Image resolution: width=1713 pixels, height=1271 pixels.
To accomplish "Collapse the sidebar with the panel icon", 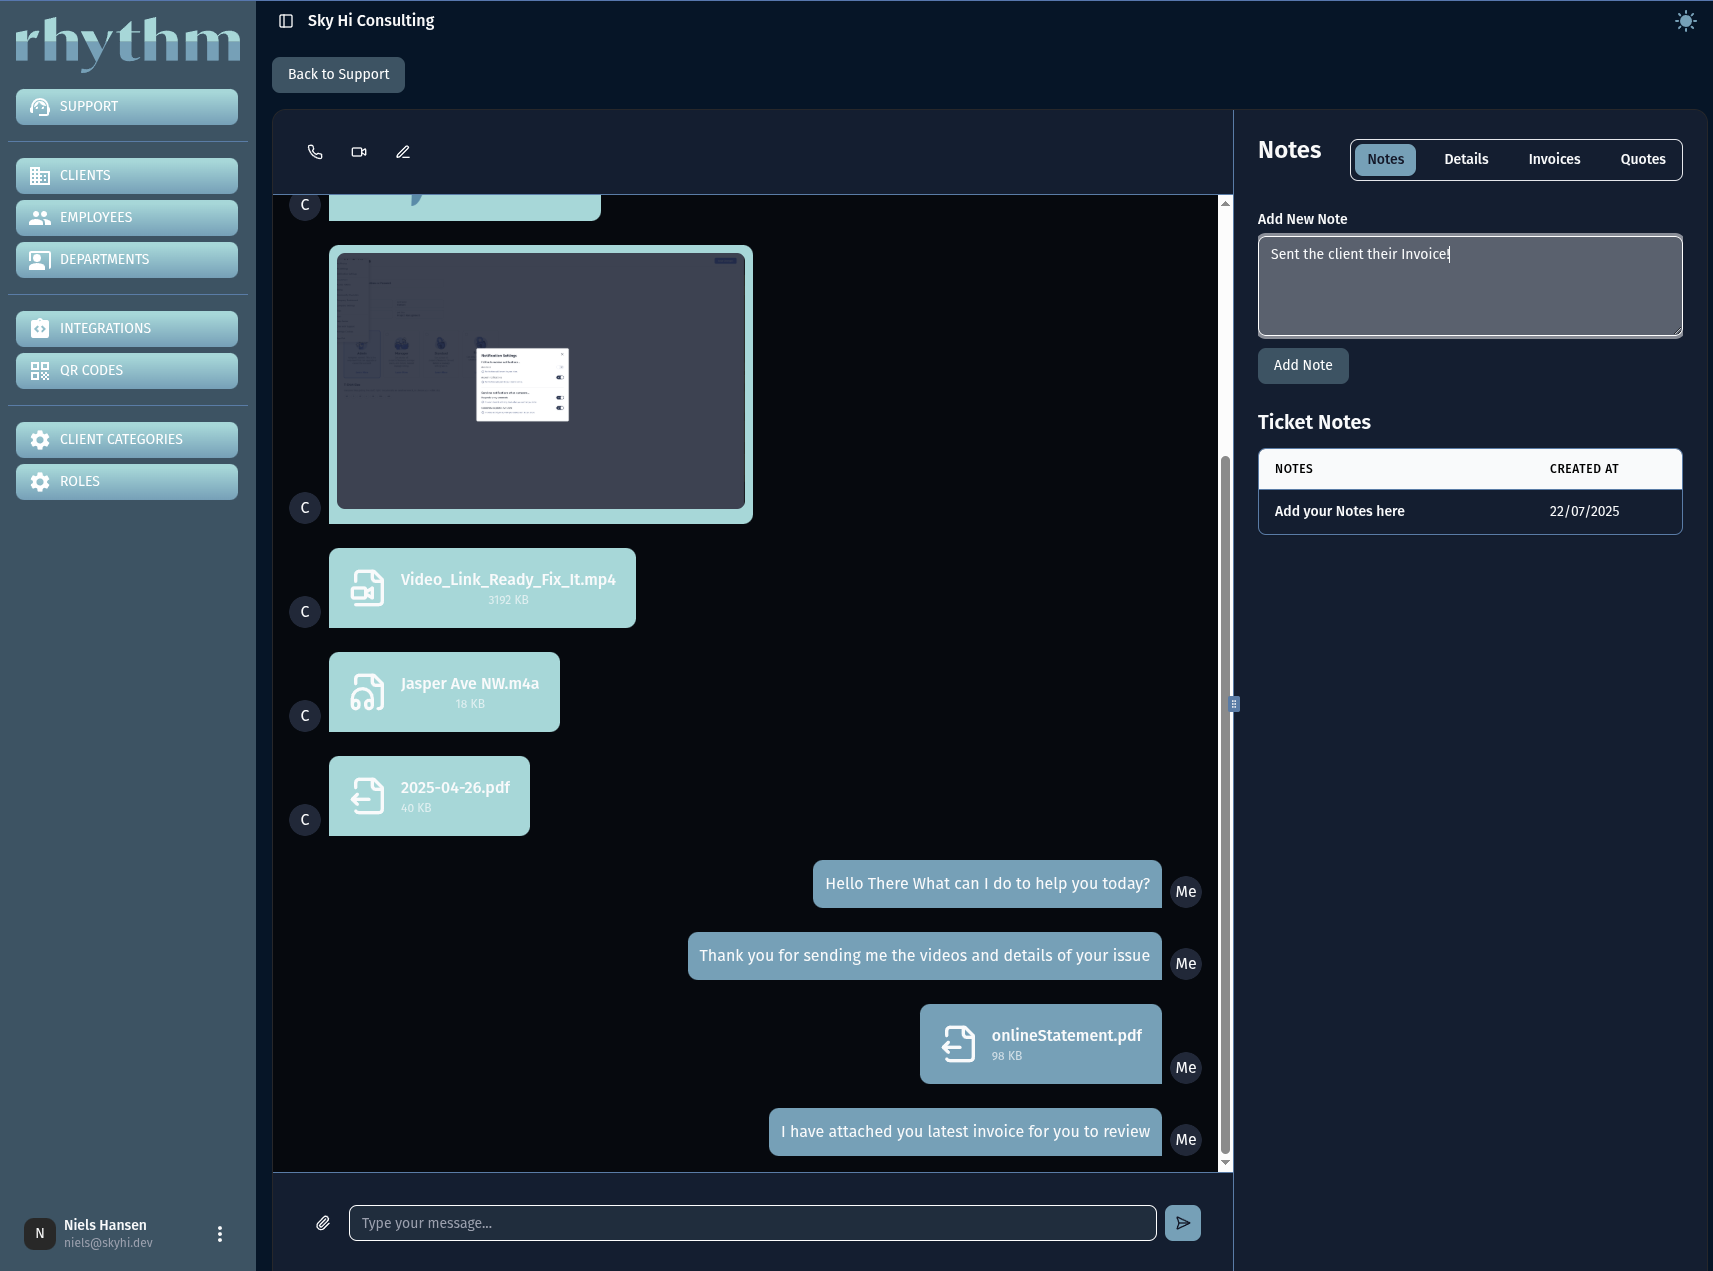I will [287, 20].
